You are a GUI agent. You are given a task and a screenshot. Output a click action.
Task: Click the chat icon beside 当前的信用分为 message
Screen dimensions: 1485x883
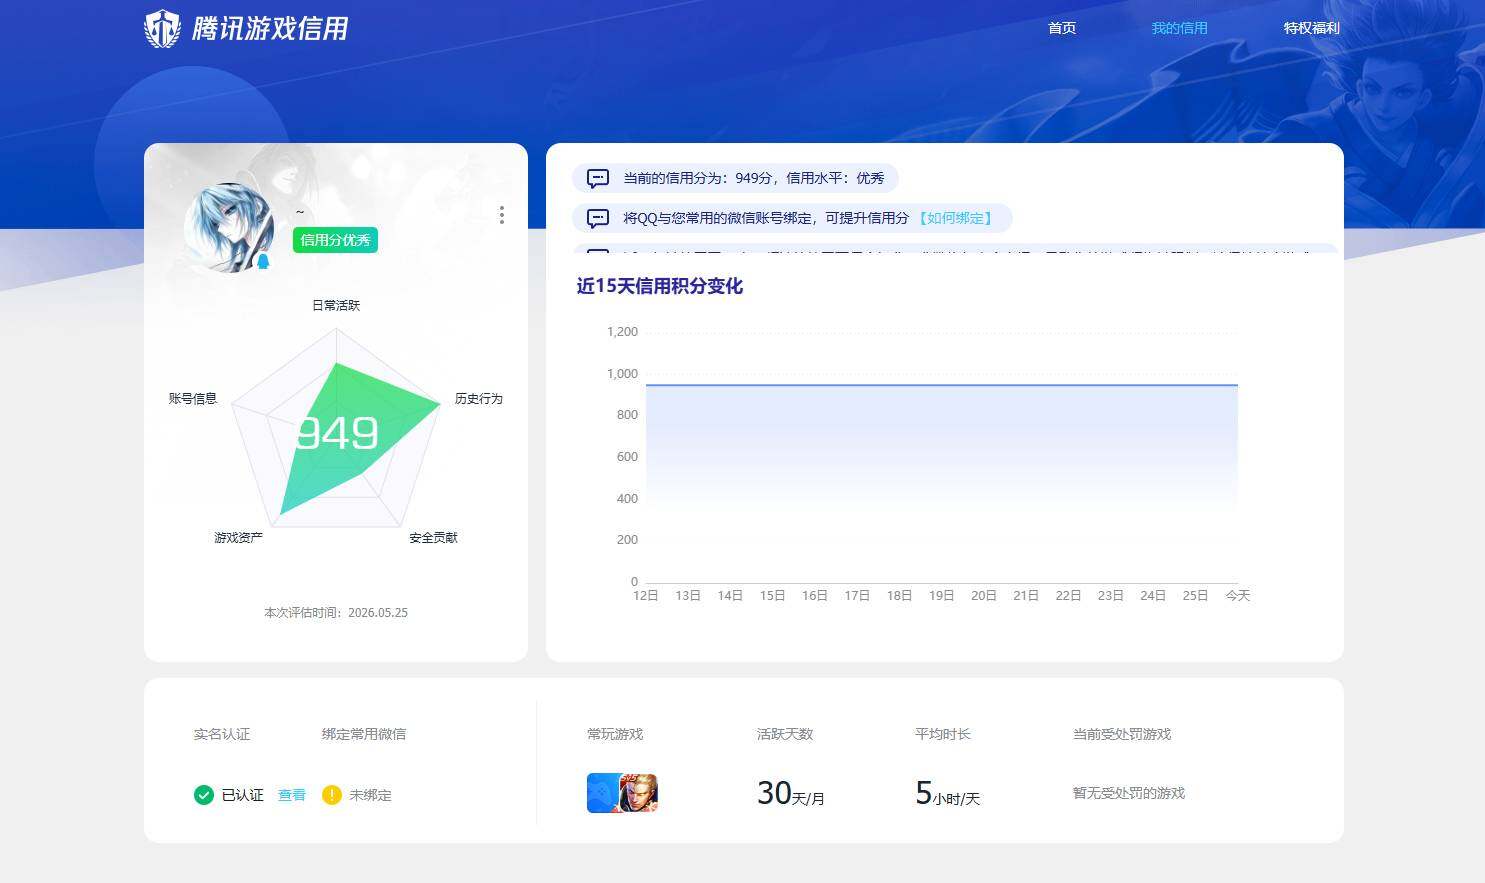tap(598, 178)
